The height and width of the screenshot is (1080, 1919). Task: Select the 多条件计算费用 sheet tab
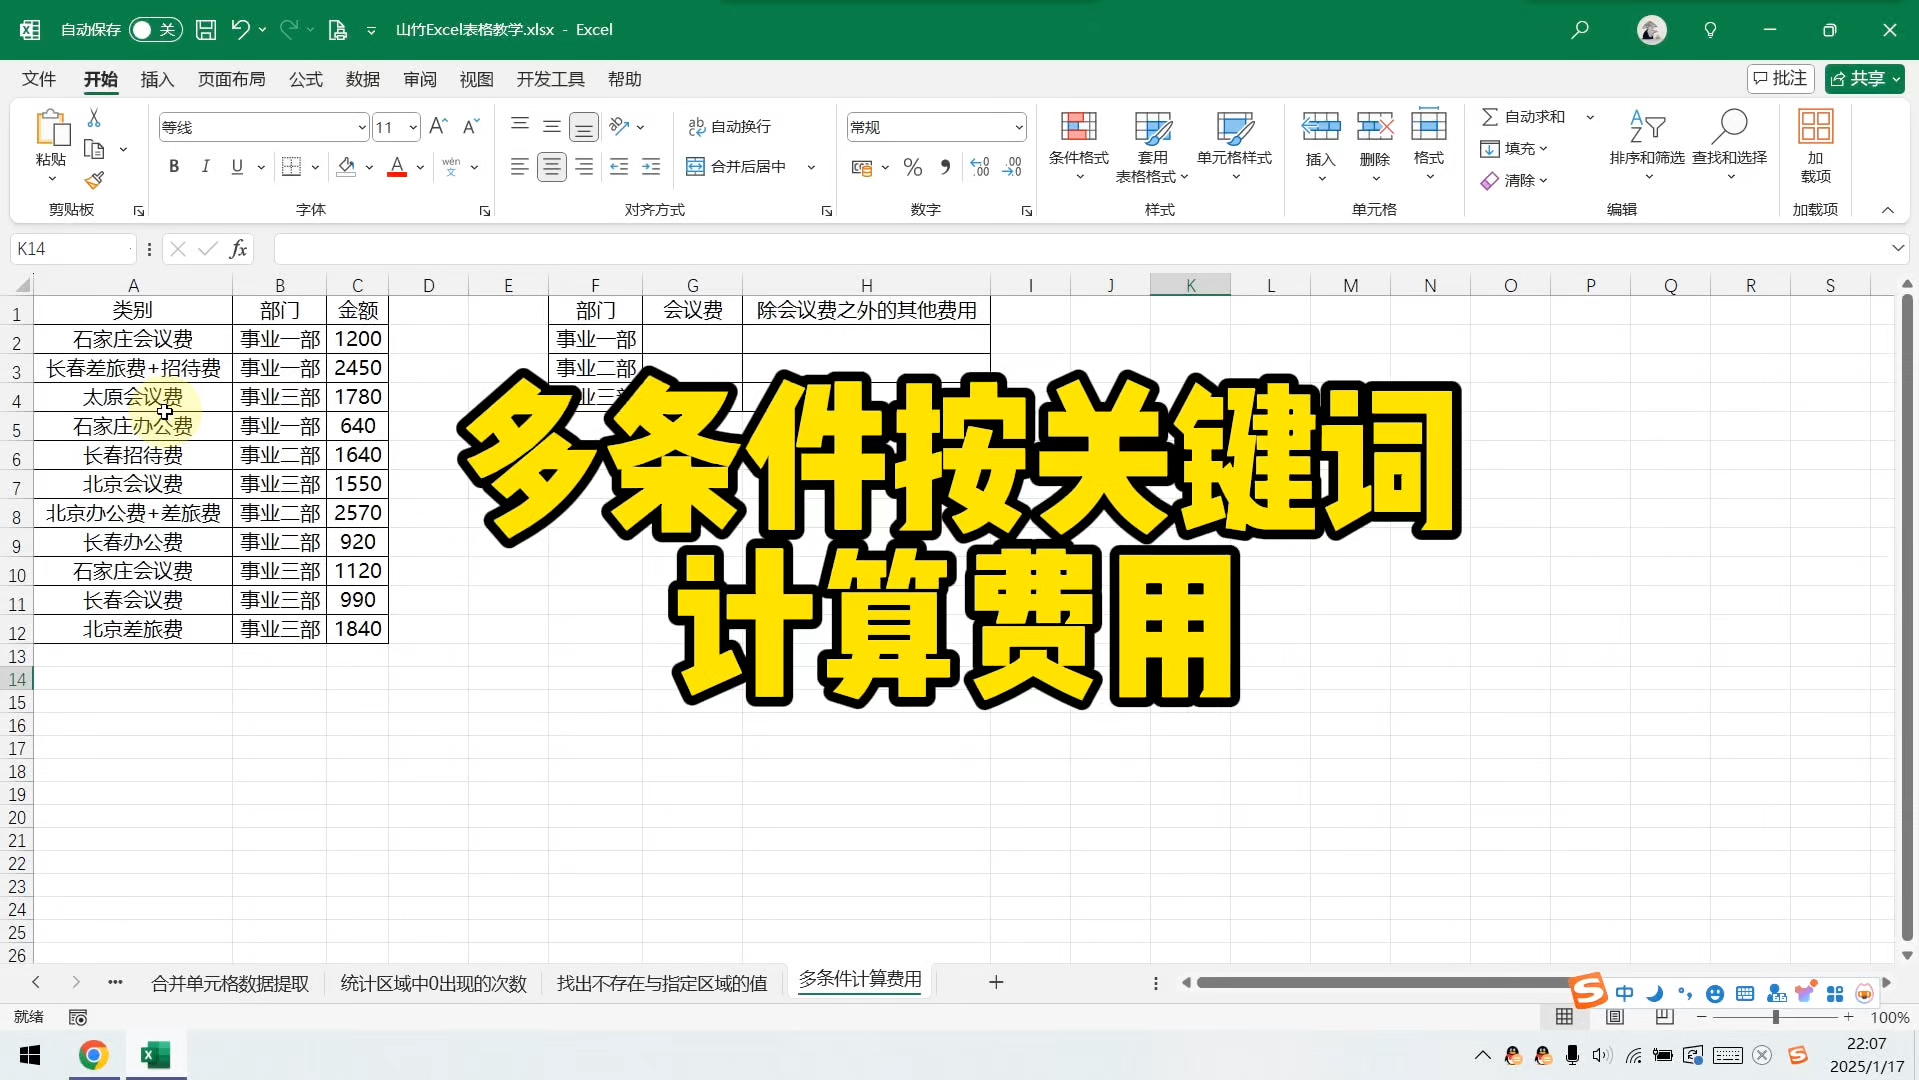click(x=858, y=981)
